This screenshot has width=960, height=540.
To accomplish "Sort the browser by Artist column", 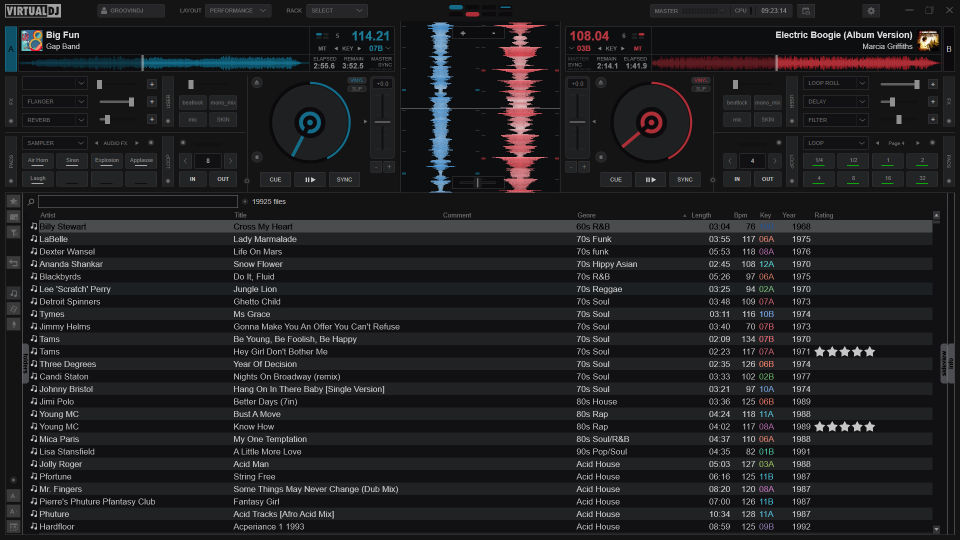I will (x=48, y=216).
